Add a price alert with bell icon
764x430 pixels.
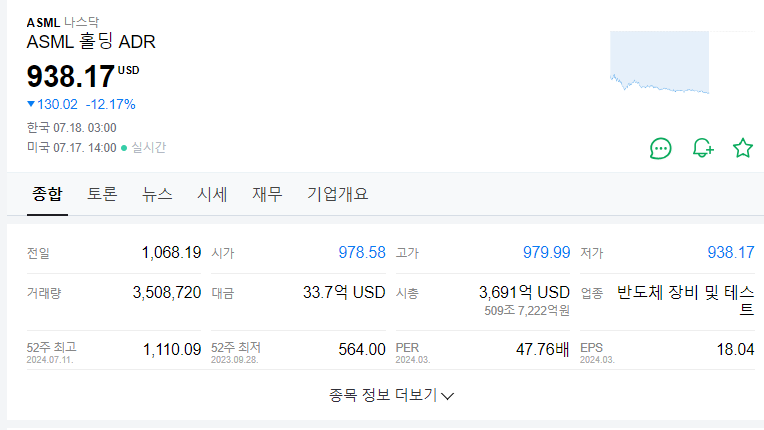(703, 148)
